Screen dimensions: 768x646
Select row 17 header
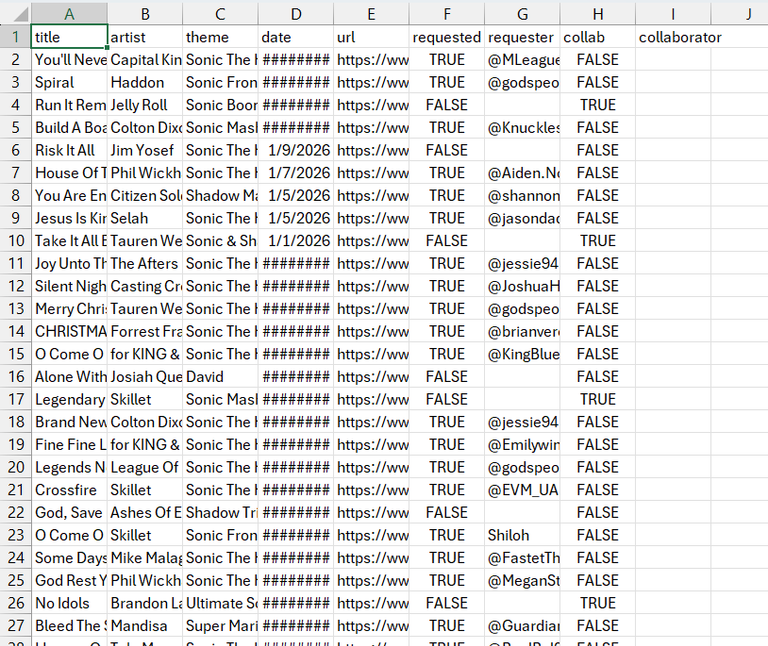coord(16,399)
